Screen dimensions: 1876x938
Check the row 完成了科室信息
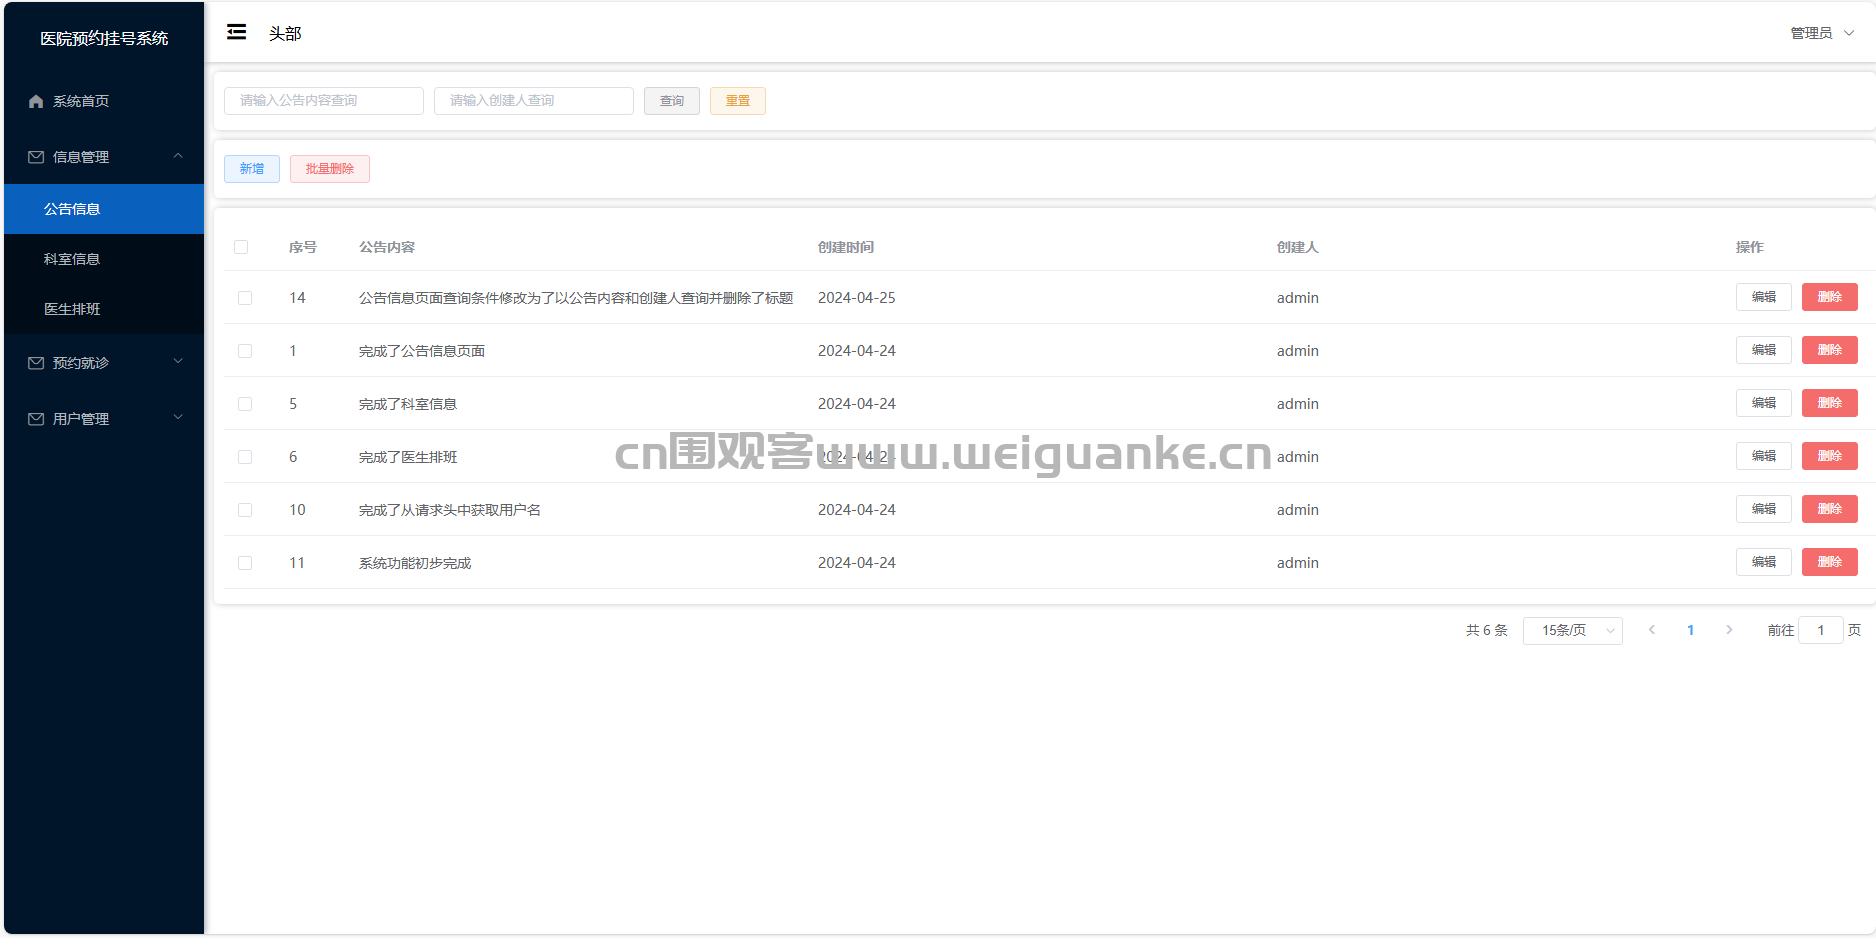click(x=245, y=404)
